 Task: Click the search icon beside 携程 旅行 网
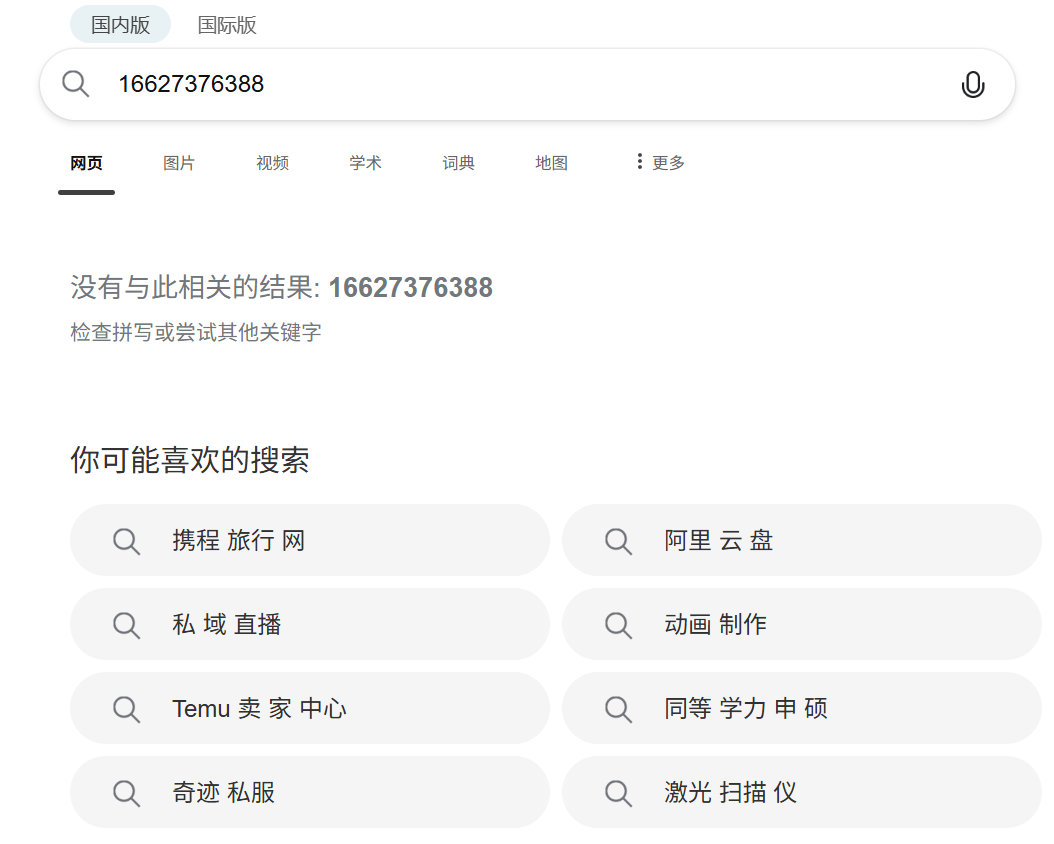(126, 540)
